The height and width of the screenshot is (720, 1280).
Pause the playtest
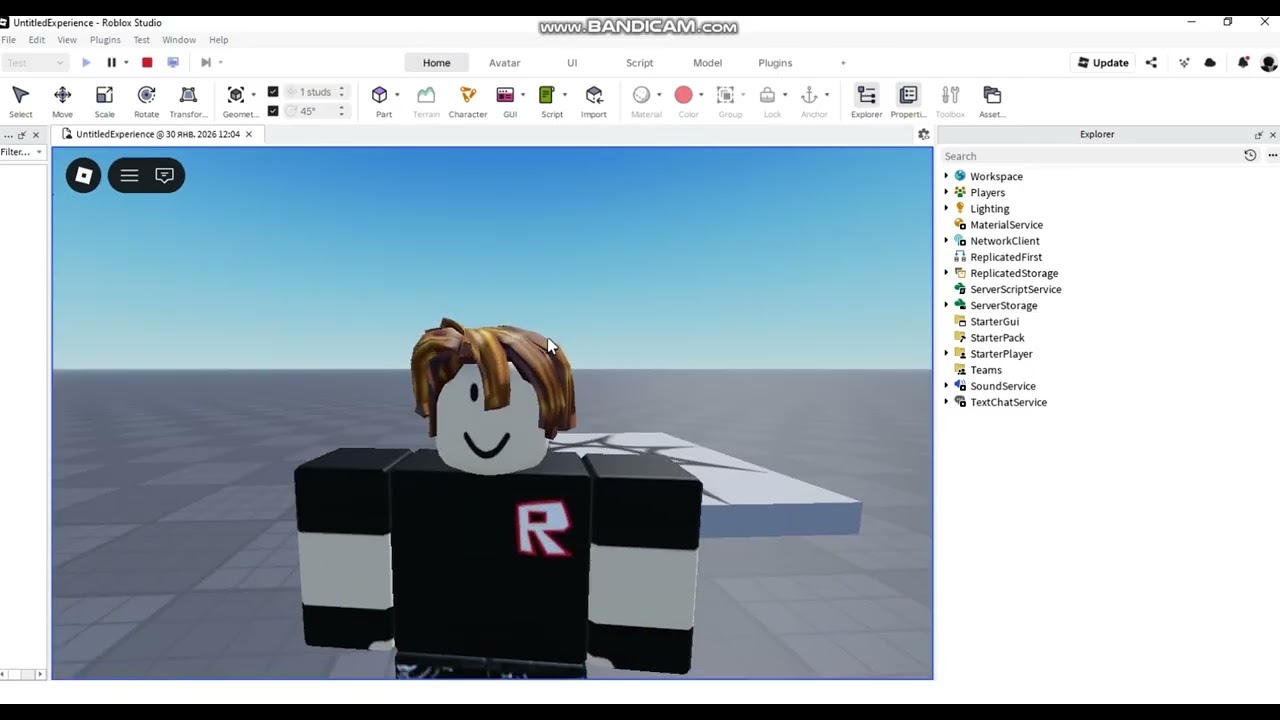tap(111, 62)
